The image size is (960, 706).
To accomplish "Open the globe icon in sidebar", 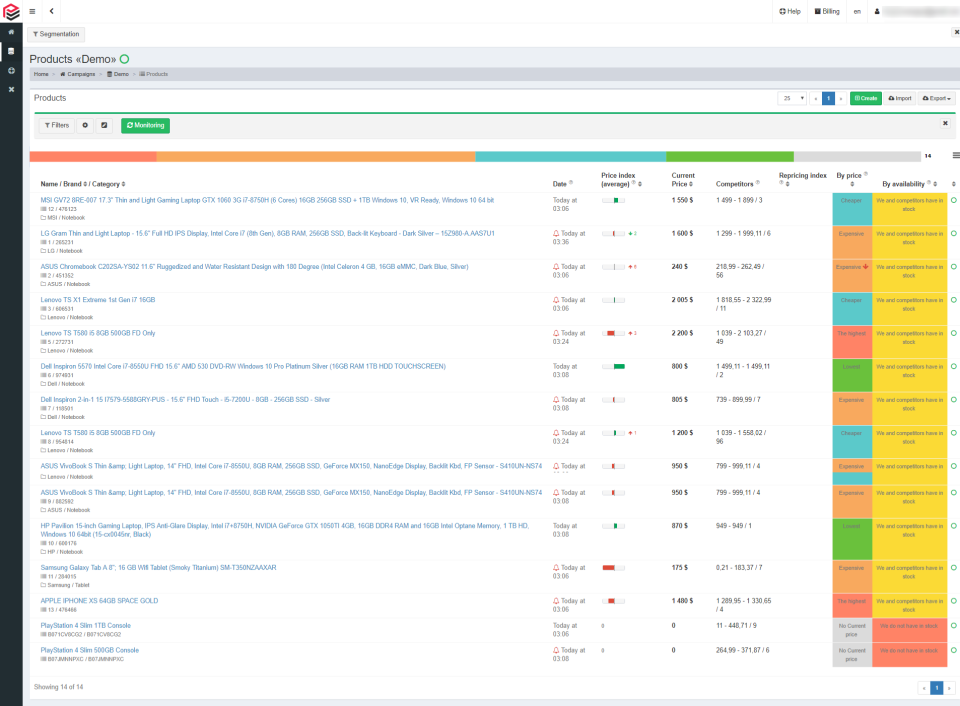I will tap(11, 71).
